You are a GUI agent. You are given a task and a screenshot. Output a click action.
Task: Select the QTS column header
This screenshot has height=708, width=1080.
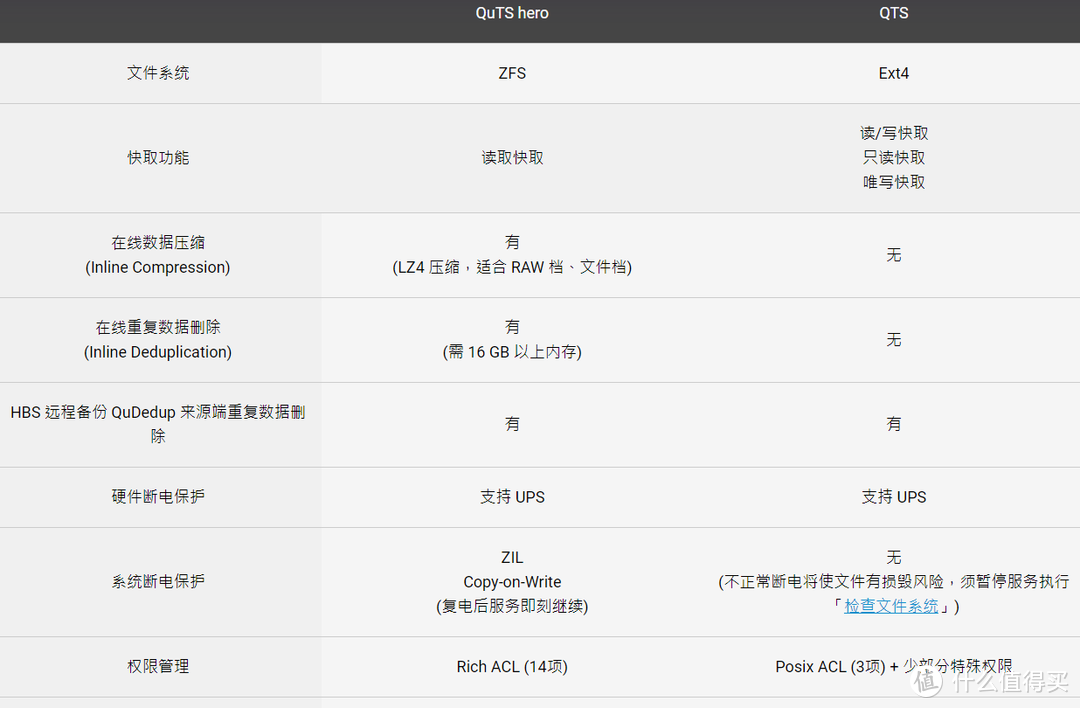pyautogui.click(x=893, y=13)
